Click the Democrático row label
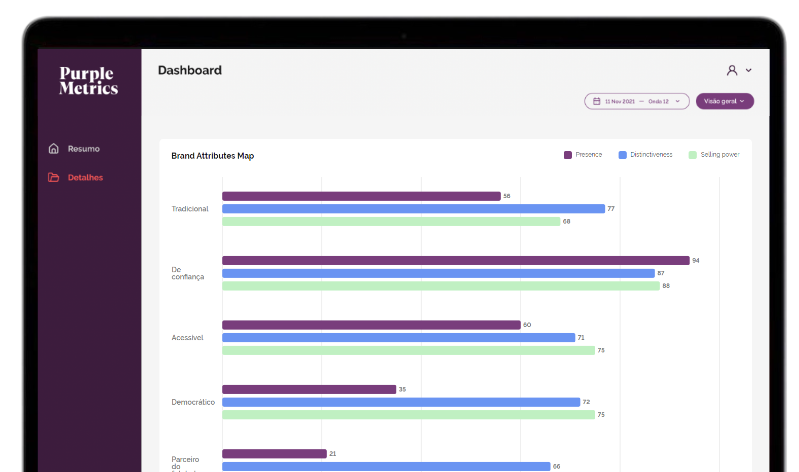The height and width of the screenshot is (472, 799). 193,402
